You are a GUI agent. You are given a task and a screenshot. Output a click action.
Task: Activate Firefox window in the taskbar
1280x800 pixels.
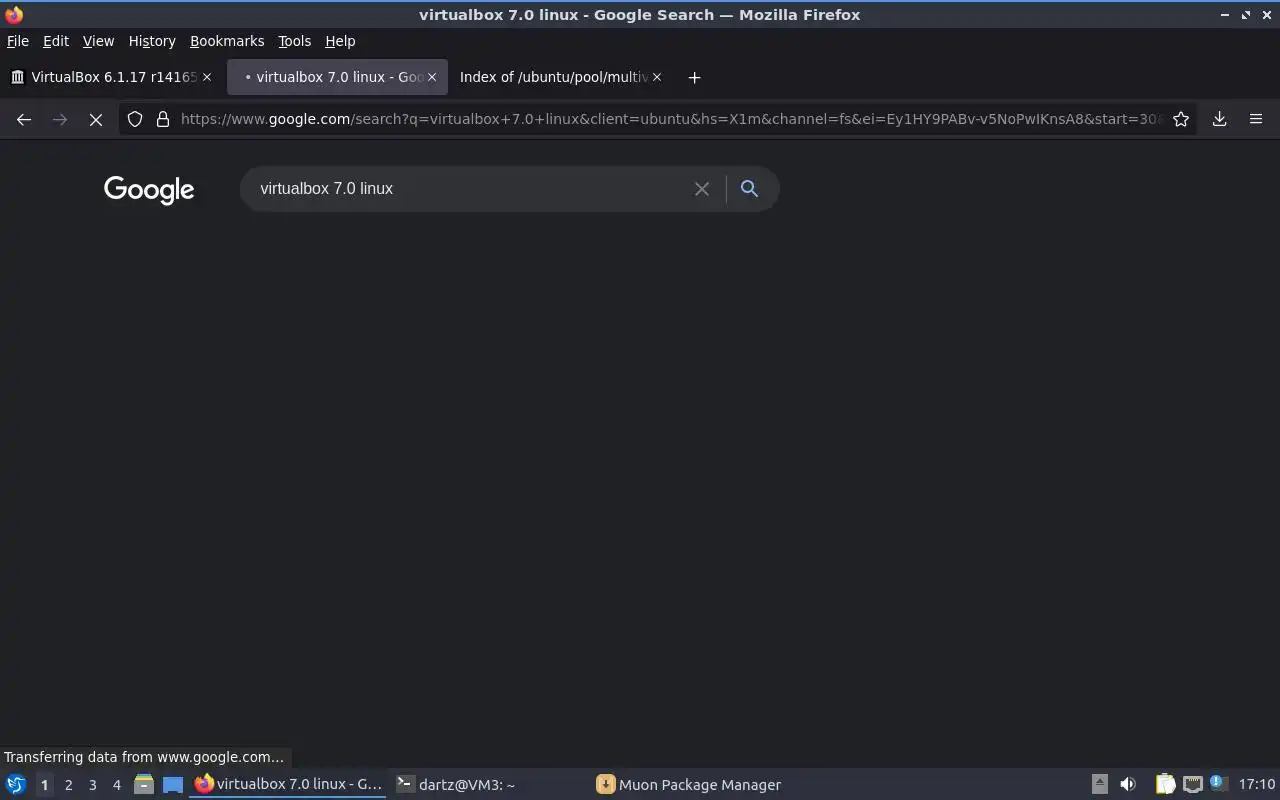click(289, 785)
